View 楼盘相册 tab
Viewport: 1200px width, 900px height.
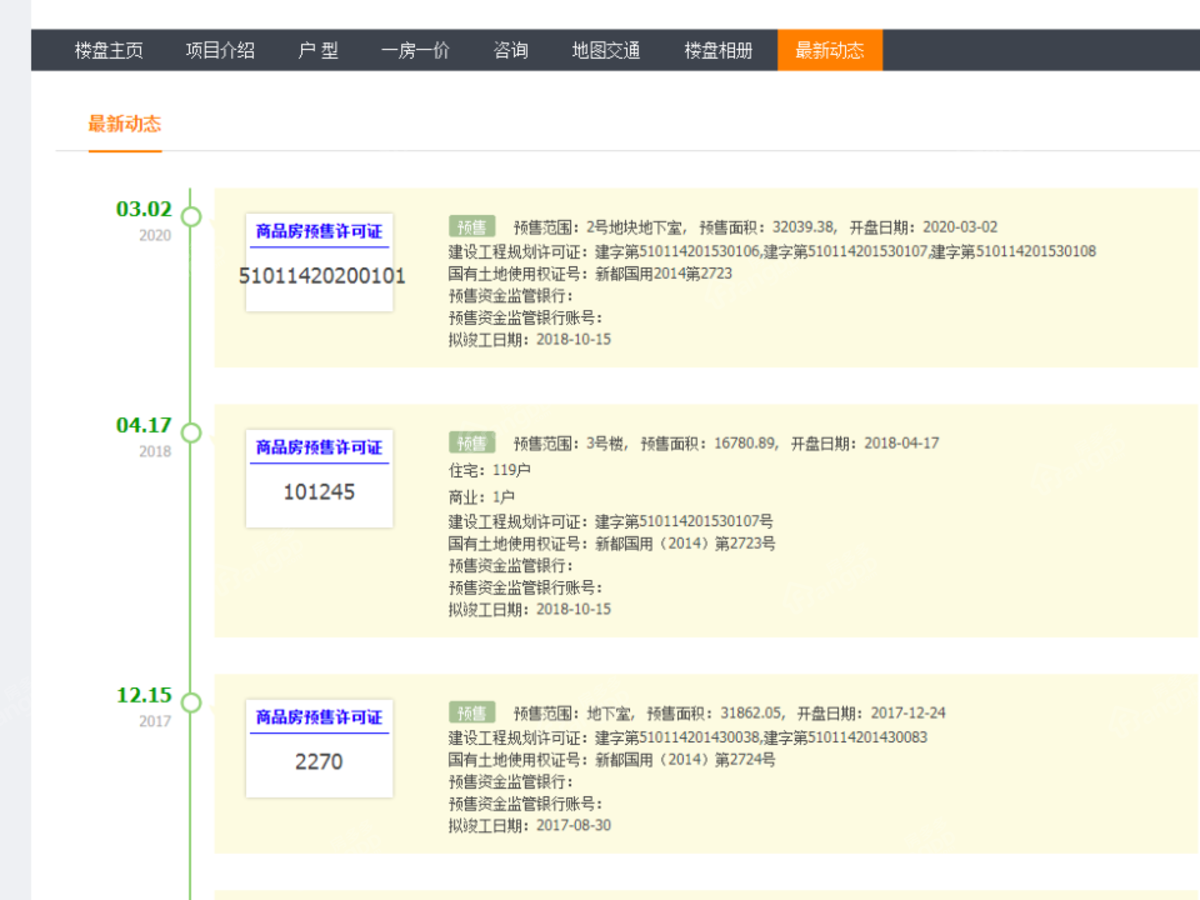coord(718,50)
